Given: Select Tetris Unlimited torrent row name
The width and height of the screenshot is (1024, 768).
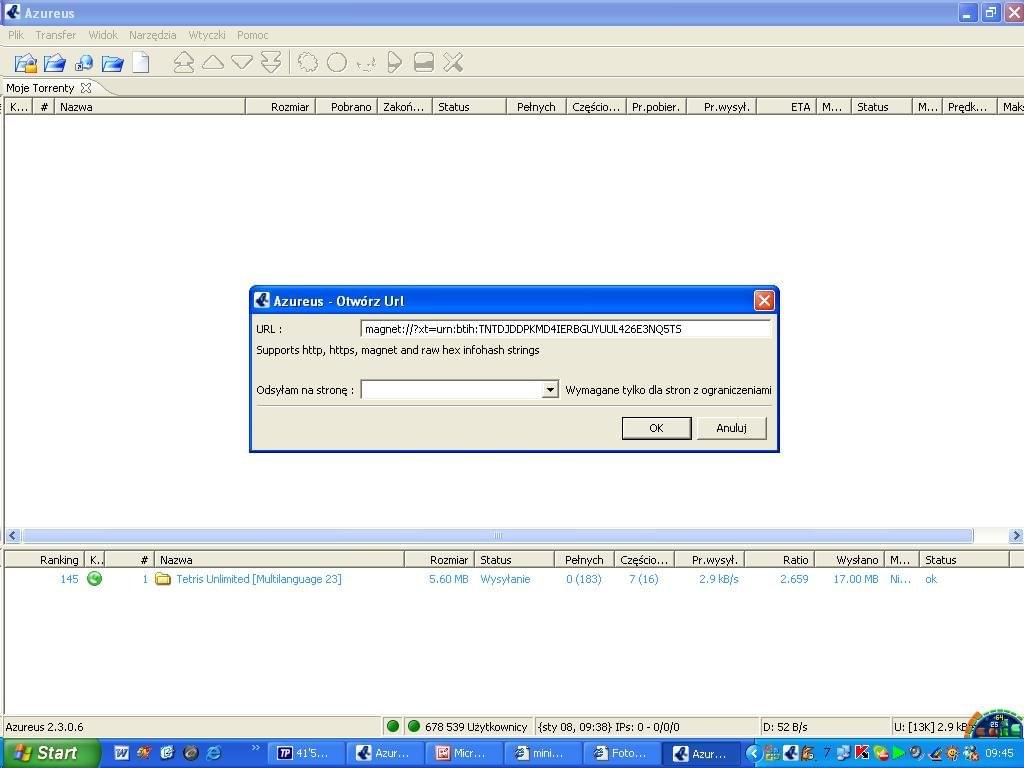Looking at the screenshot, I should click(259, 579).
